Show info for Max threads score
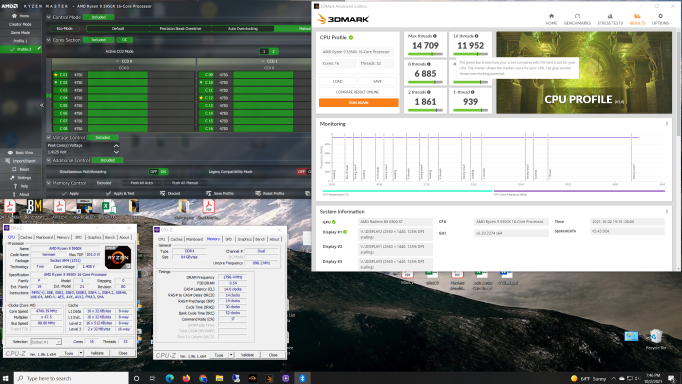The image size is (682, 384). [x=435, y=36]
